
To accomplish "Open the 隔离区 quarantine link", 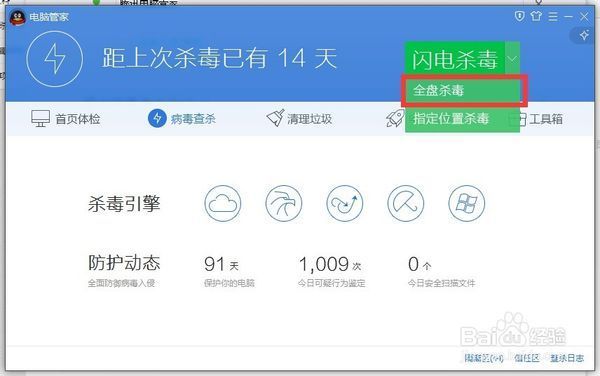I will tap(484, 358).
